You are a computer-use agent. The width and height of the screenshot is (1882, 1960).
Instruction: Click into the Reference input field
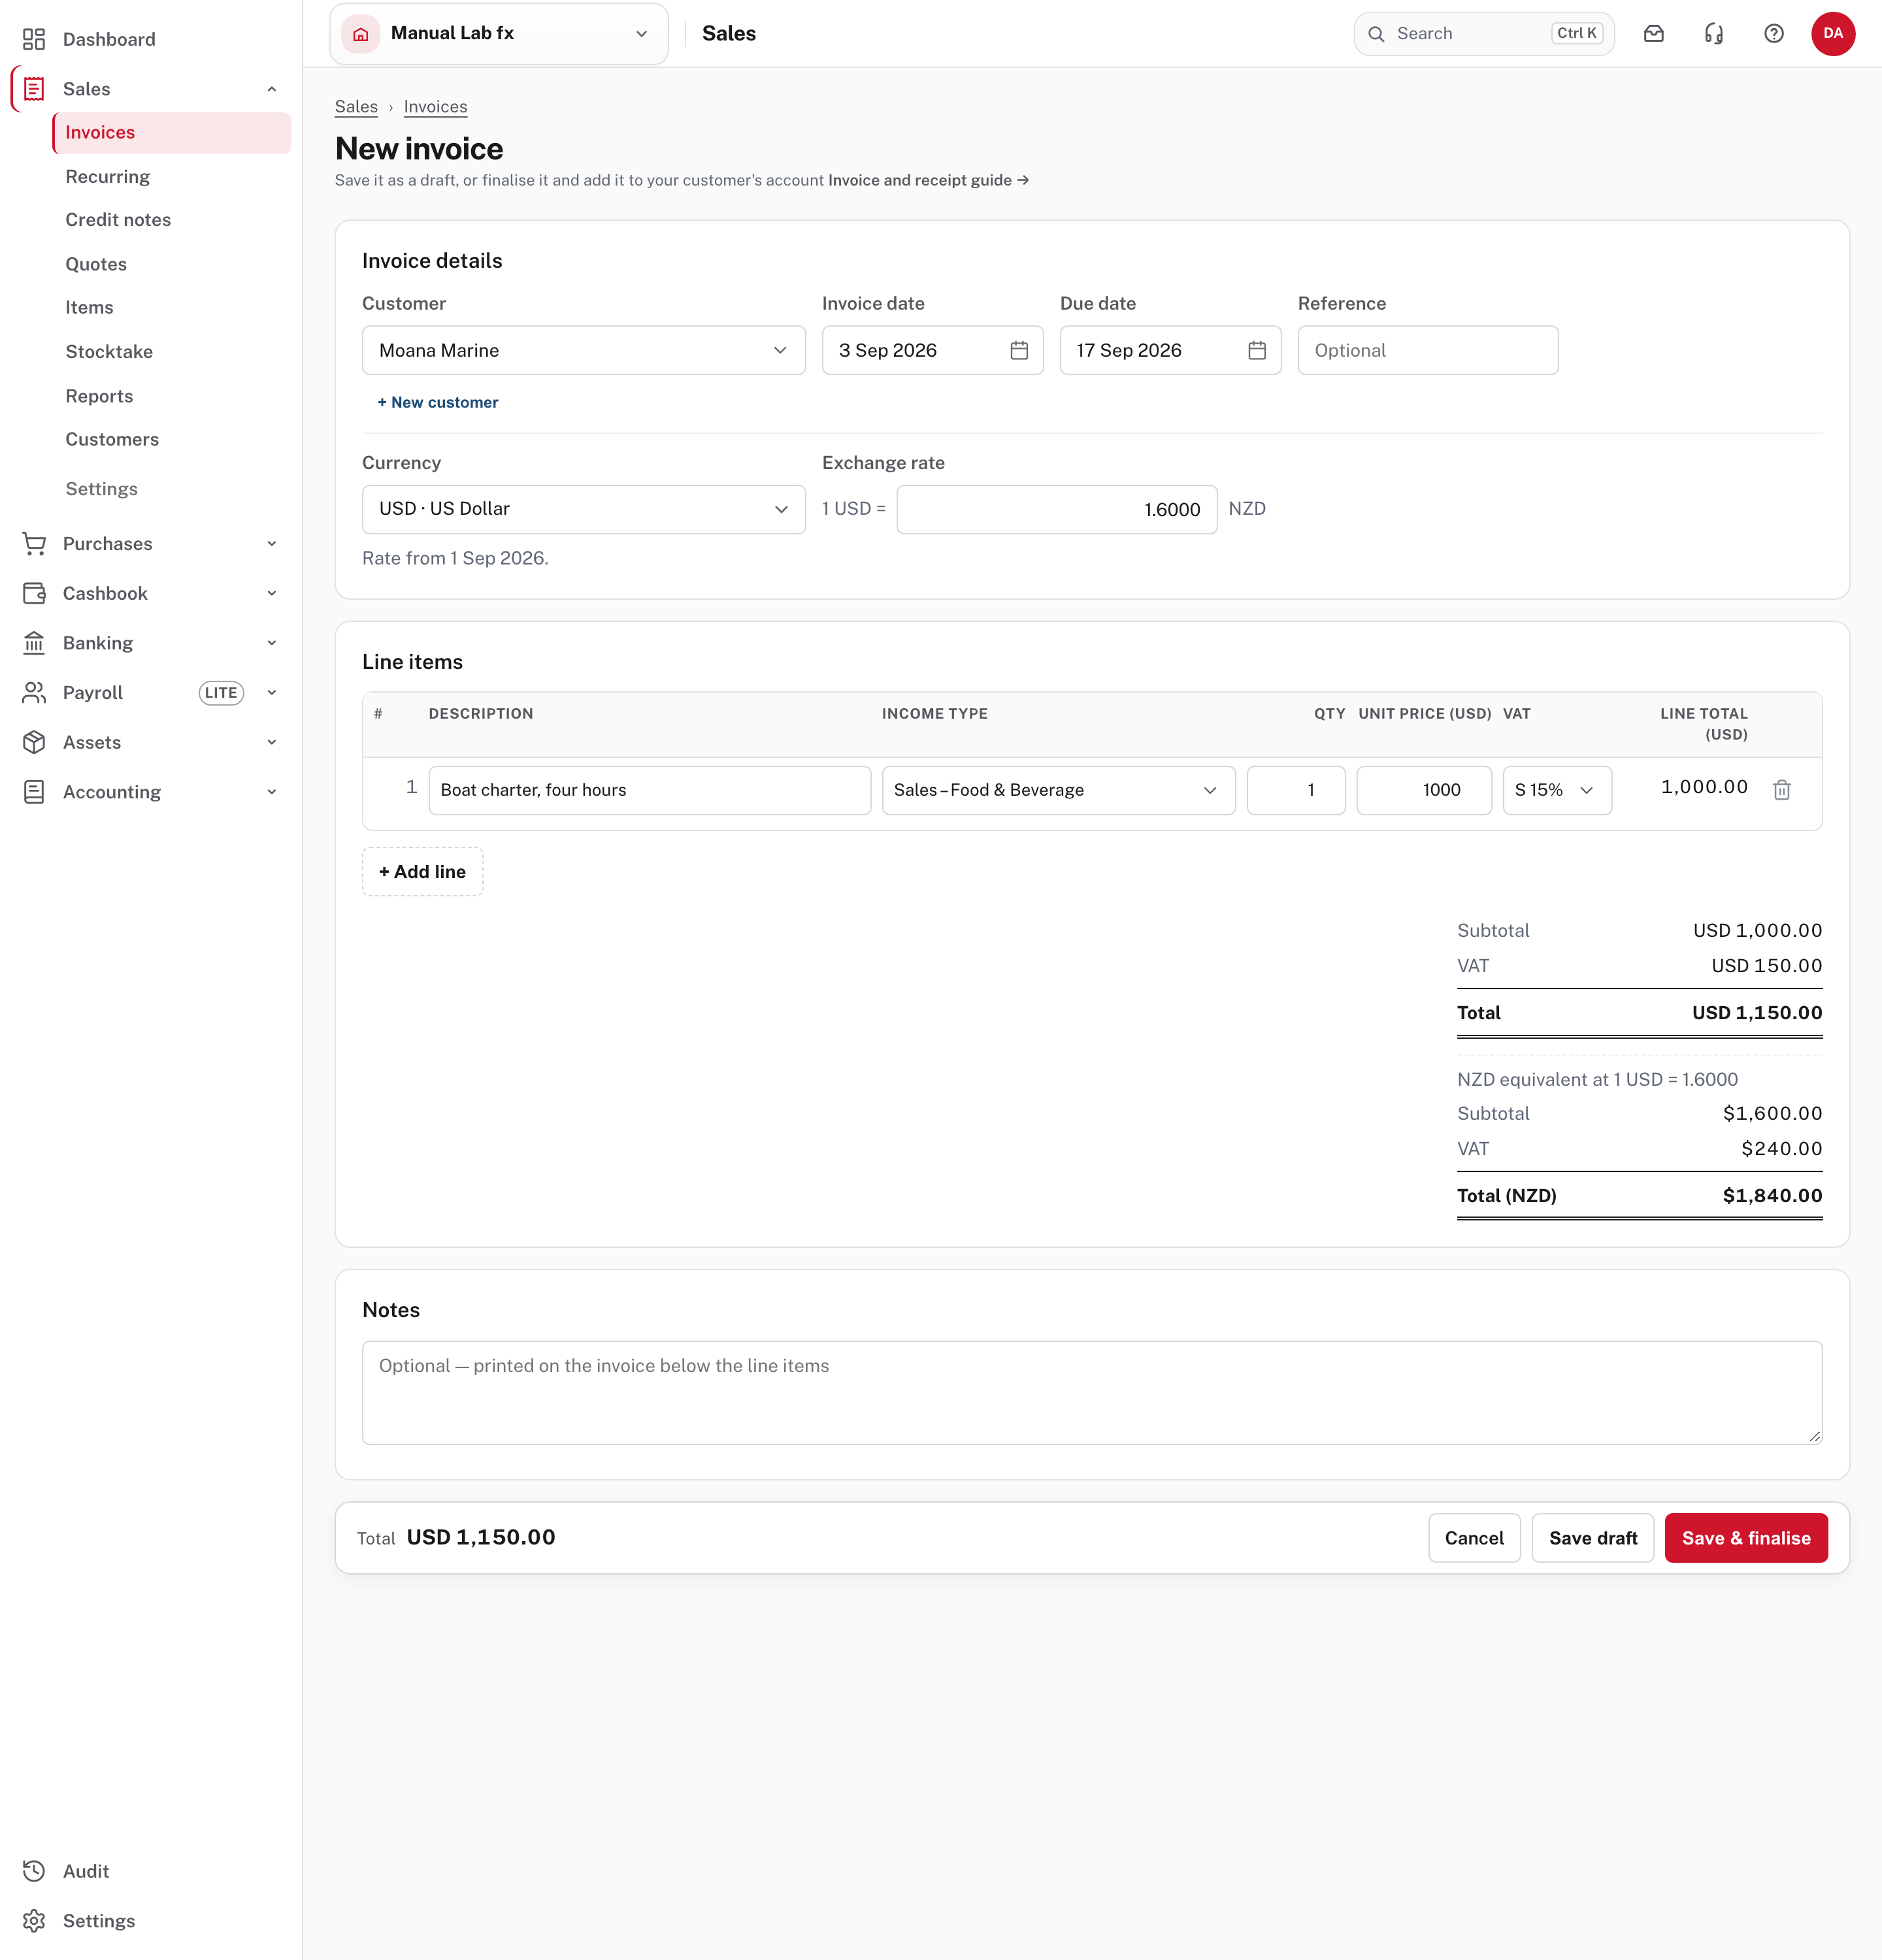(1428, 350)
